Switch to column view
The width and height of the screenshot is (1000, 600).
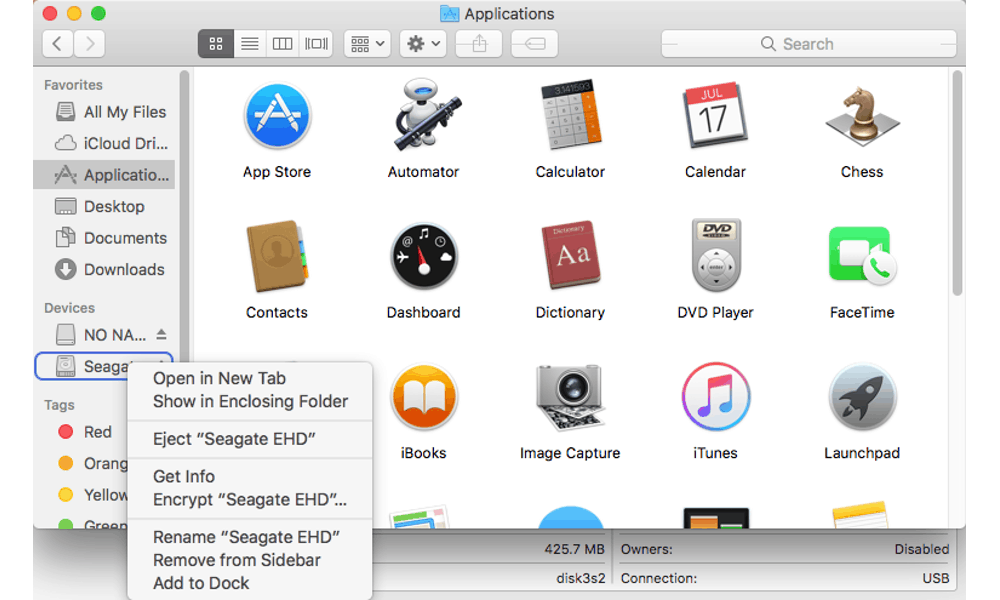(283, 44)
